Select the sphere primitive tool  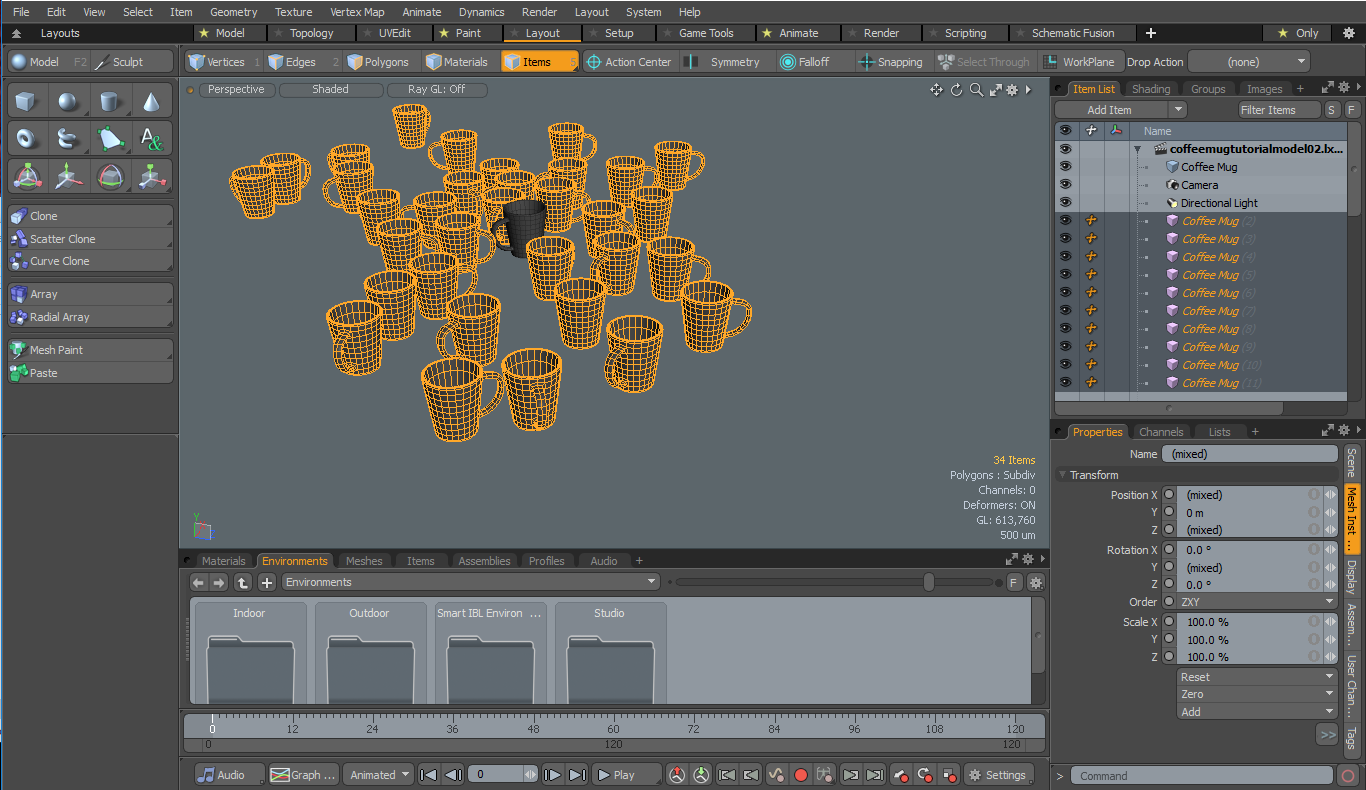68,102
